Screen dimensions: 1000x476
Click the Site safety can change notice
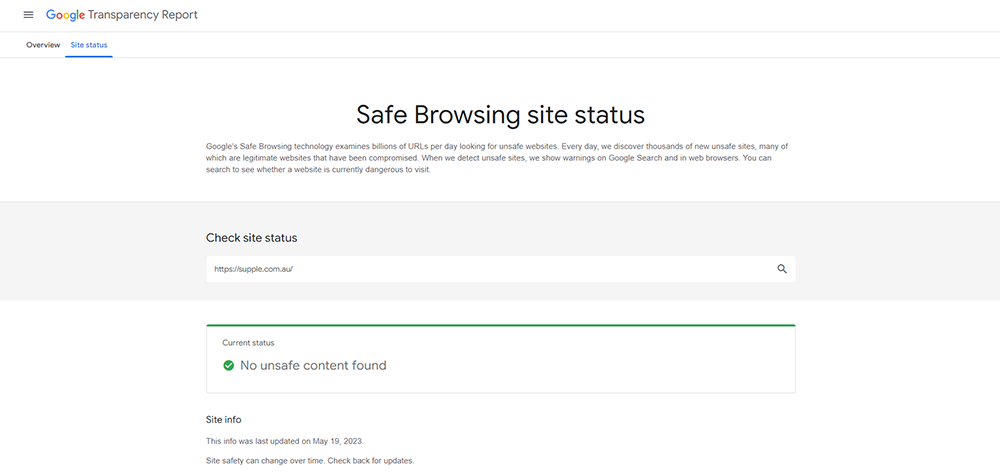pos(310,460)
